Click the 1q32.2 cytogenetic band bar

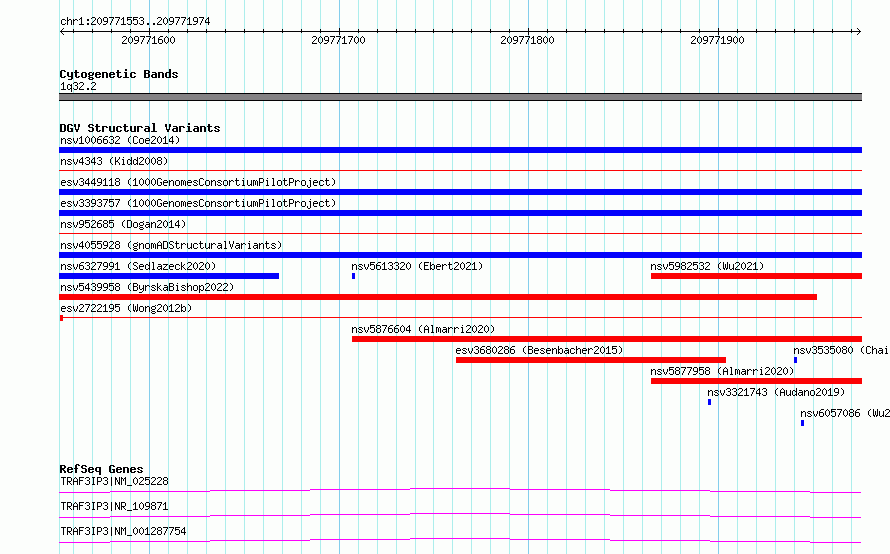(x=460, y=97)
